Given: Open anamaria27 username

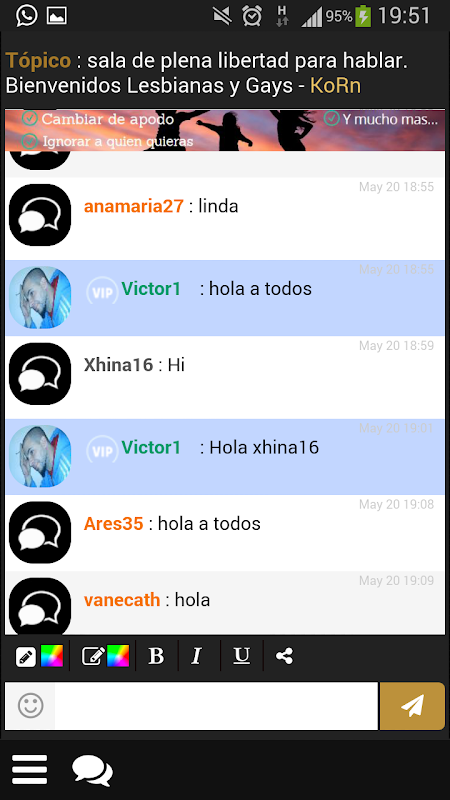Looking at the screenshot, I should pos(134,206).
